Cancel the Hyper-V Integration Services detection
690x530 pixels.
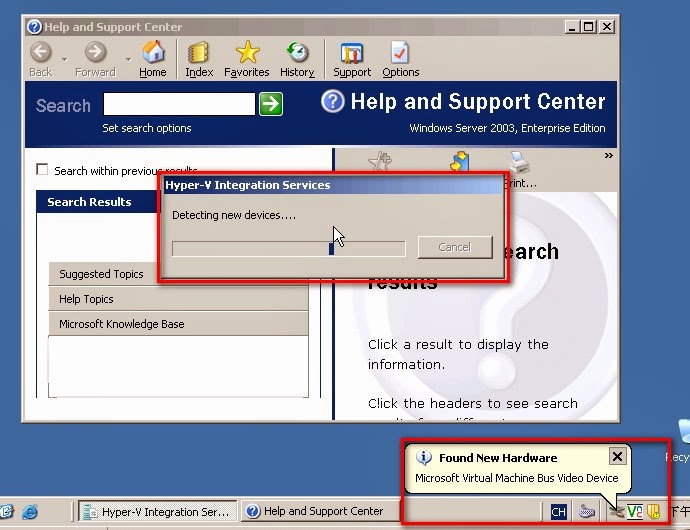[455, 247]
